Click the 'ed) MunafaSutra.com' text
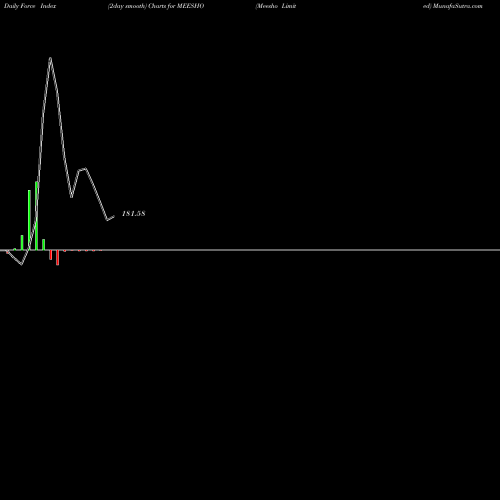 tap(453, 6)
